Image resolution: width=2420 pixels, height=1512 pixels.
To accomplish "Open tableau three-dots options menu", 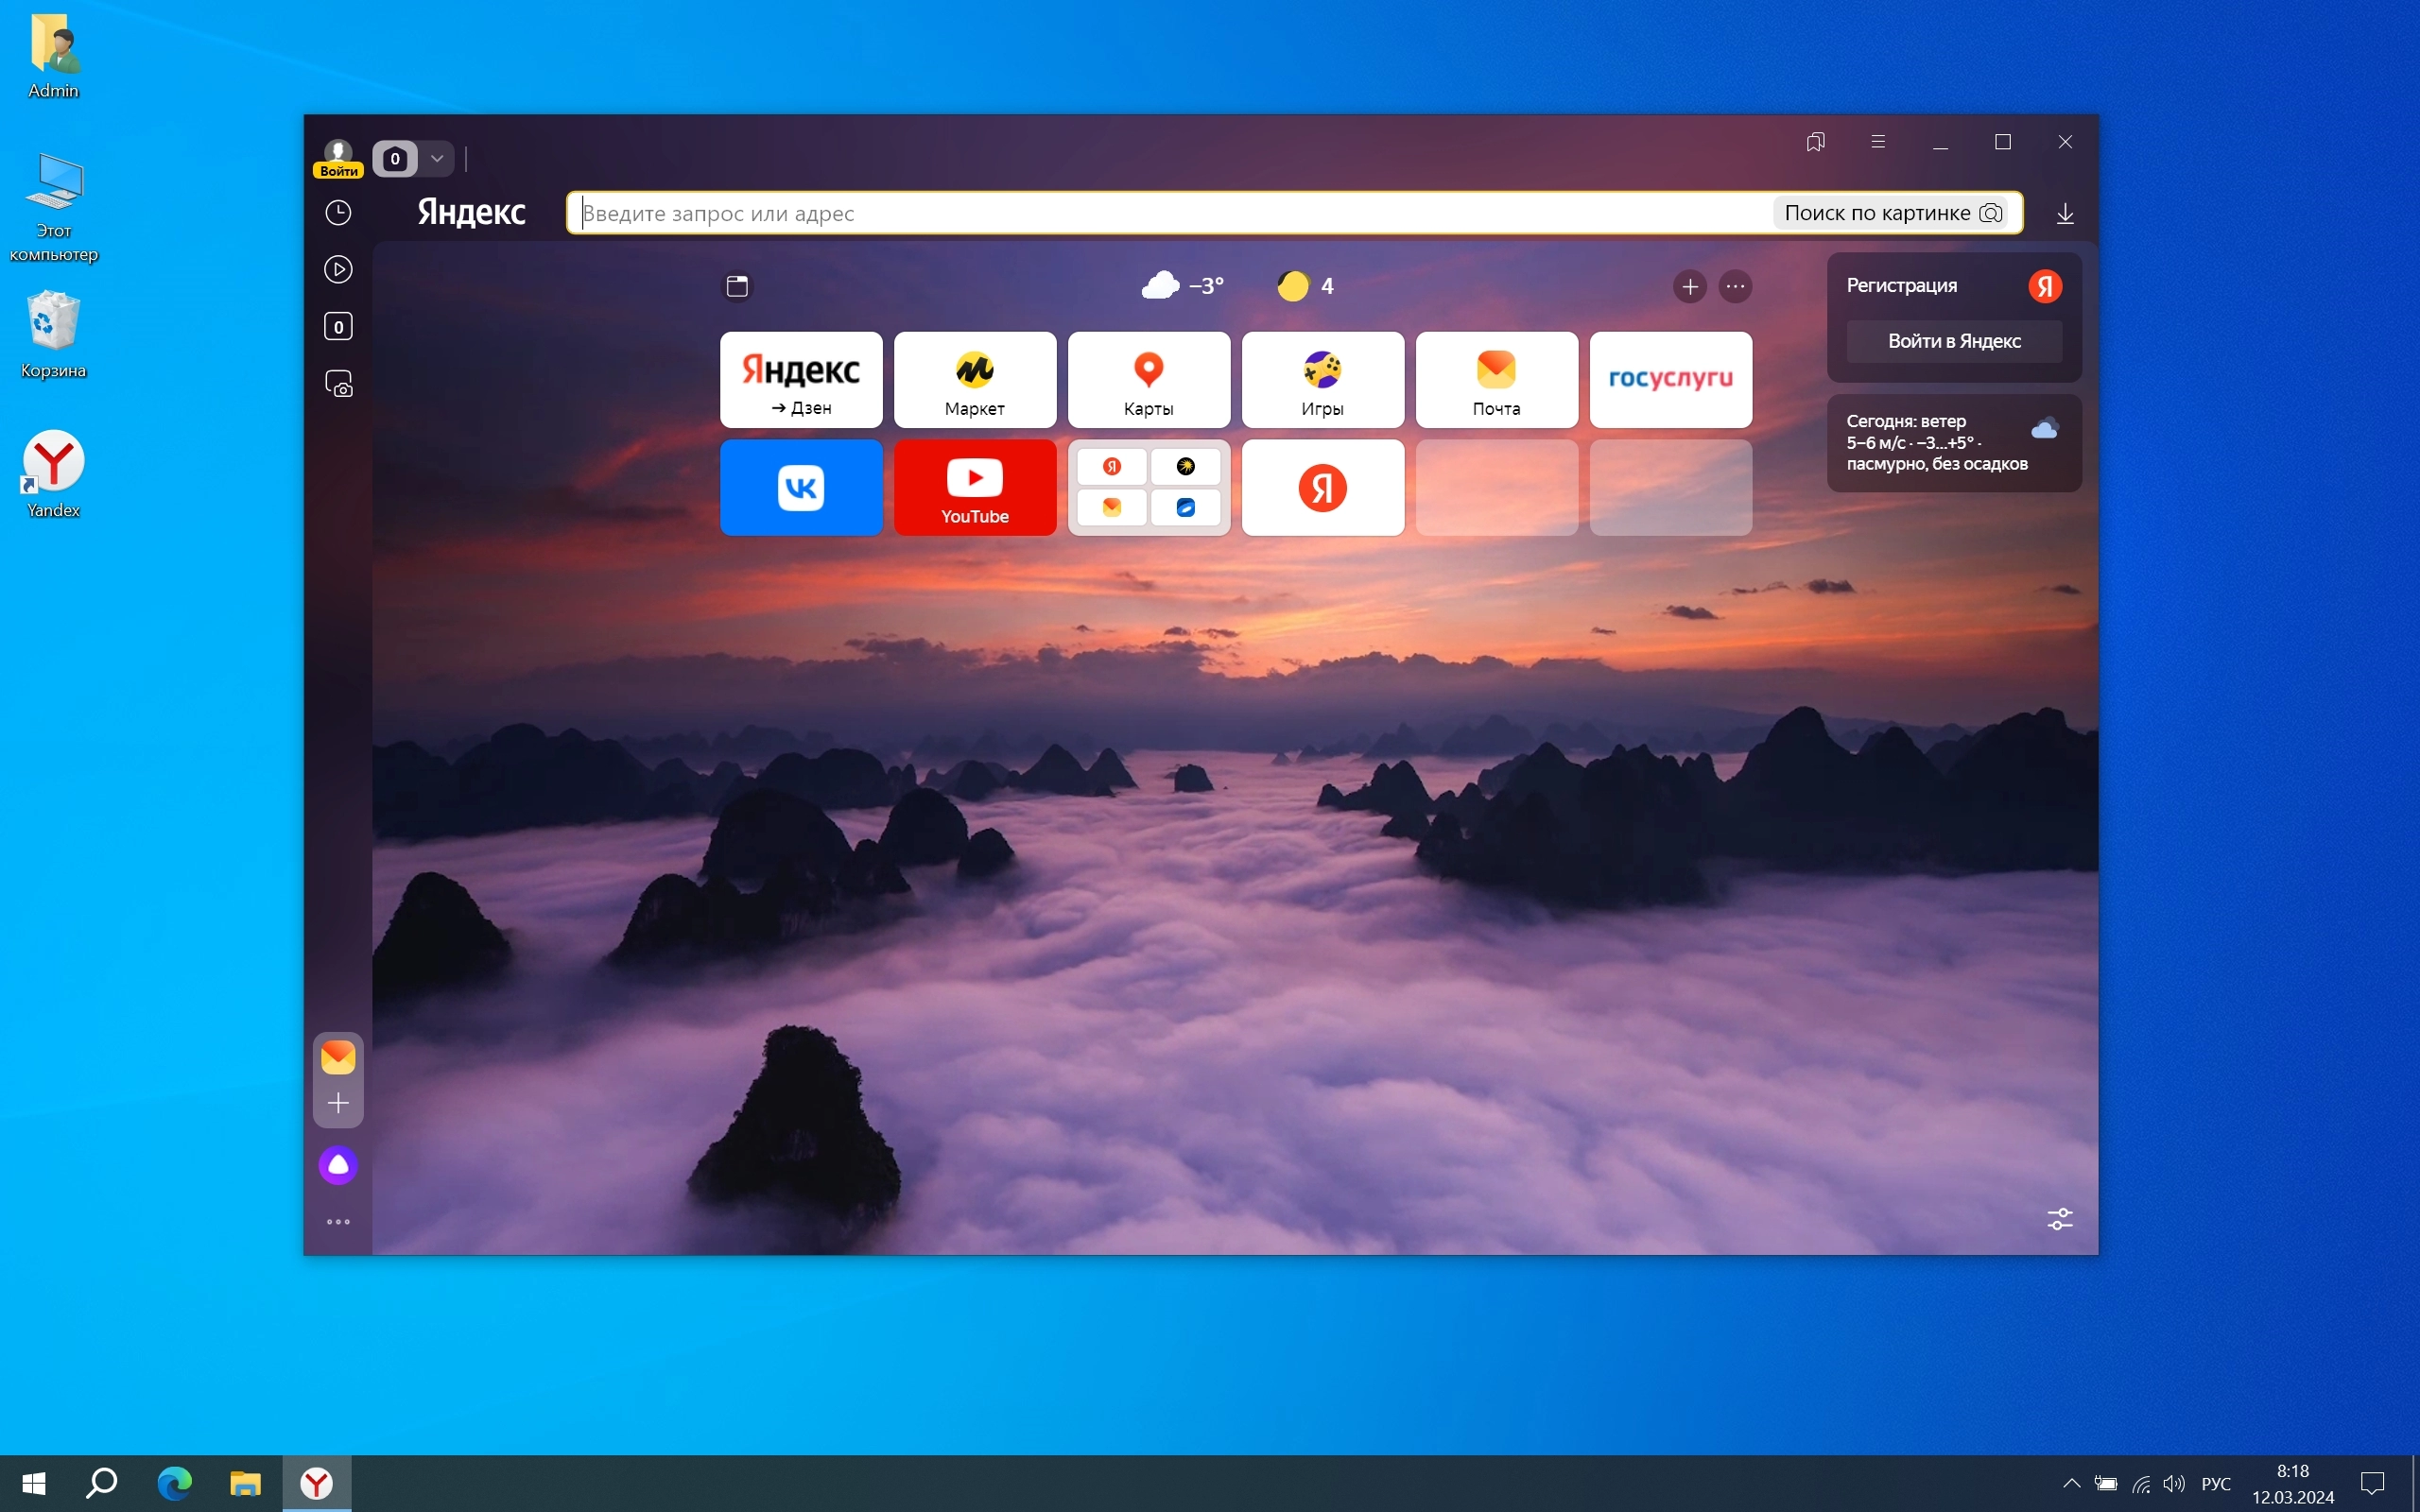I will [1735, 287].
